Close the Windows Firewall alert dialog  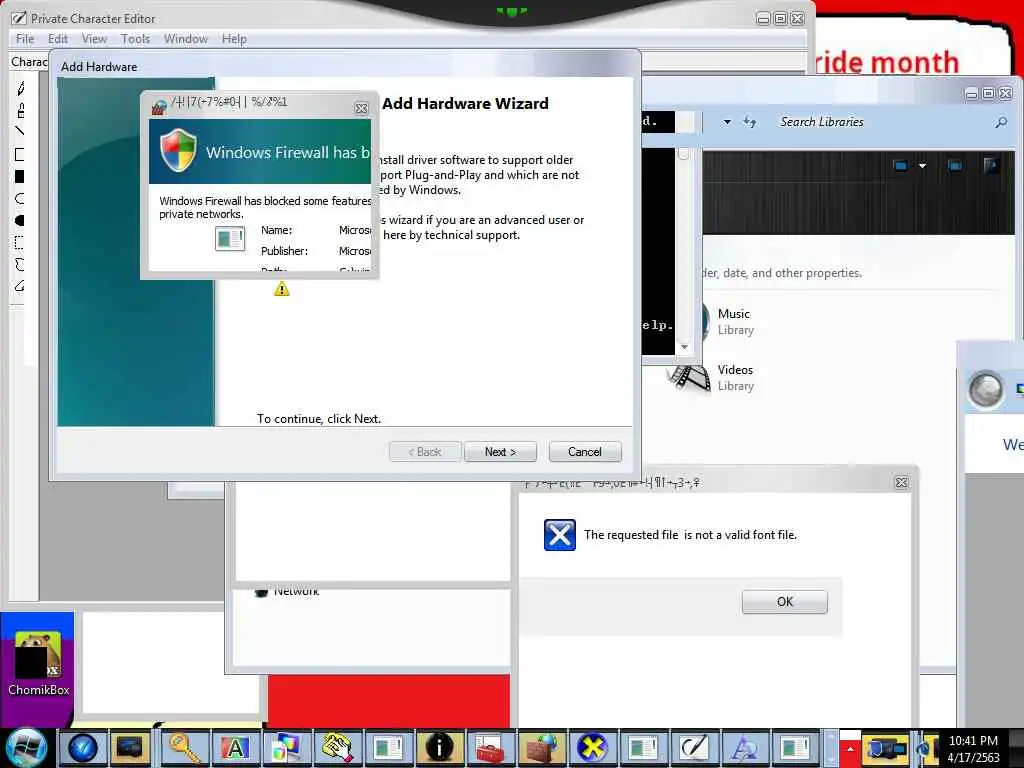coord(361,108)
